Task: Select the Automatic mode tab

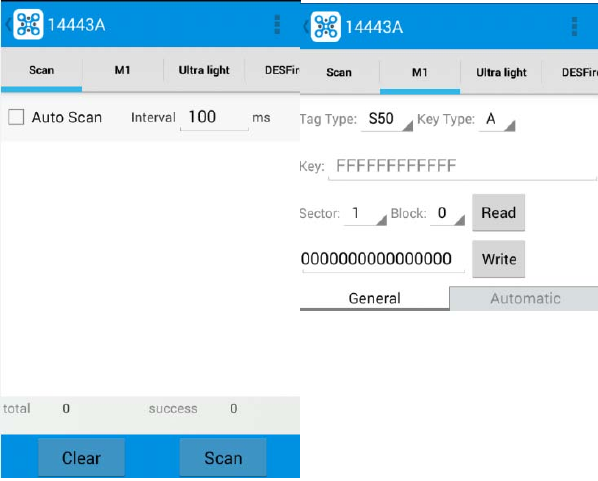Action: (525, 299)
